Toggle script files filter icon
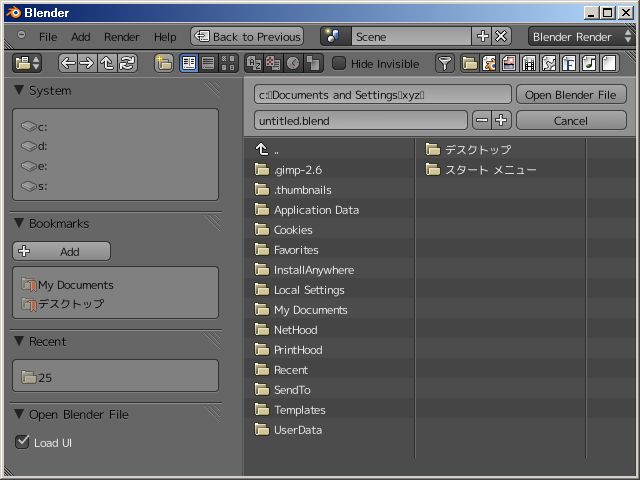 point(549,63)
